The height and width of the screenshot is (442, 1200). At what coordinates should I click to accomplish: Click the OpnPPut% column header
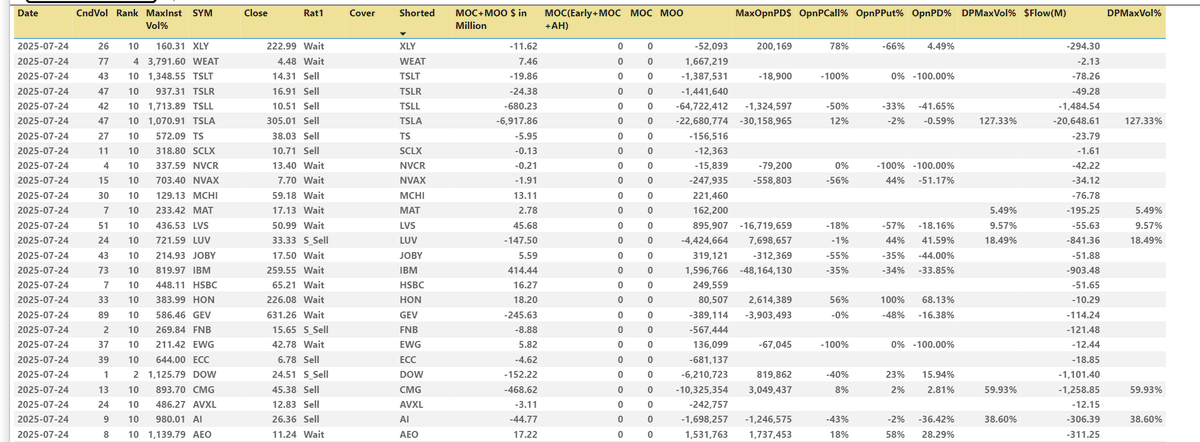(x=881, y=13)
